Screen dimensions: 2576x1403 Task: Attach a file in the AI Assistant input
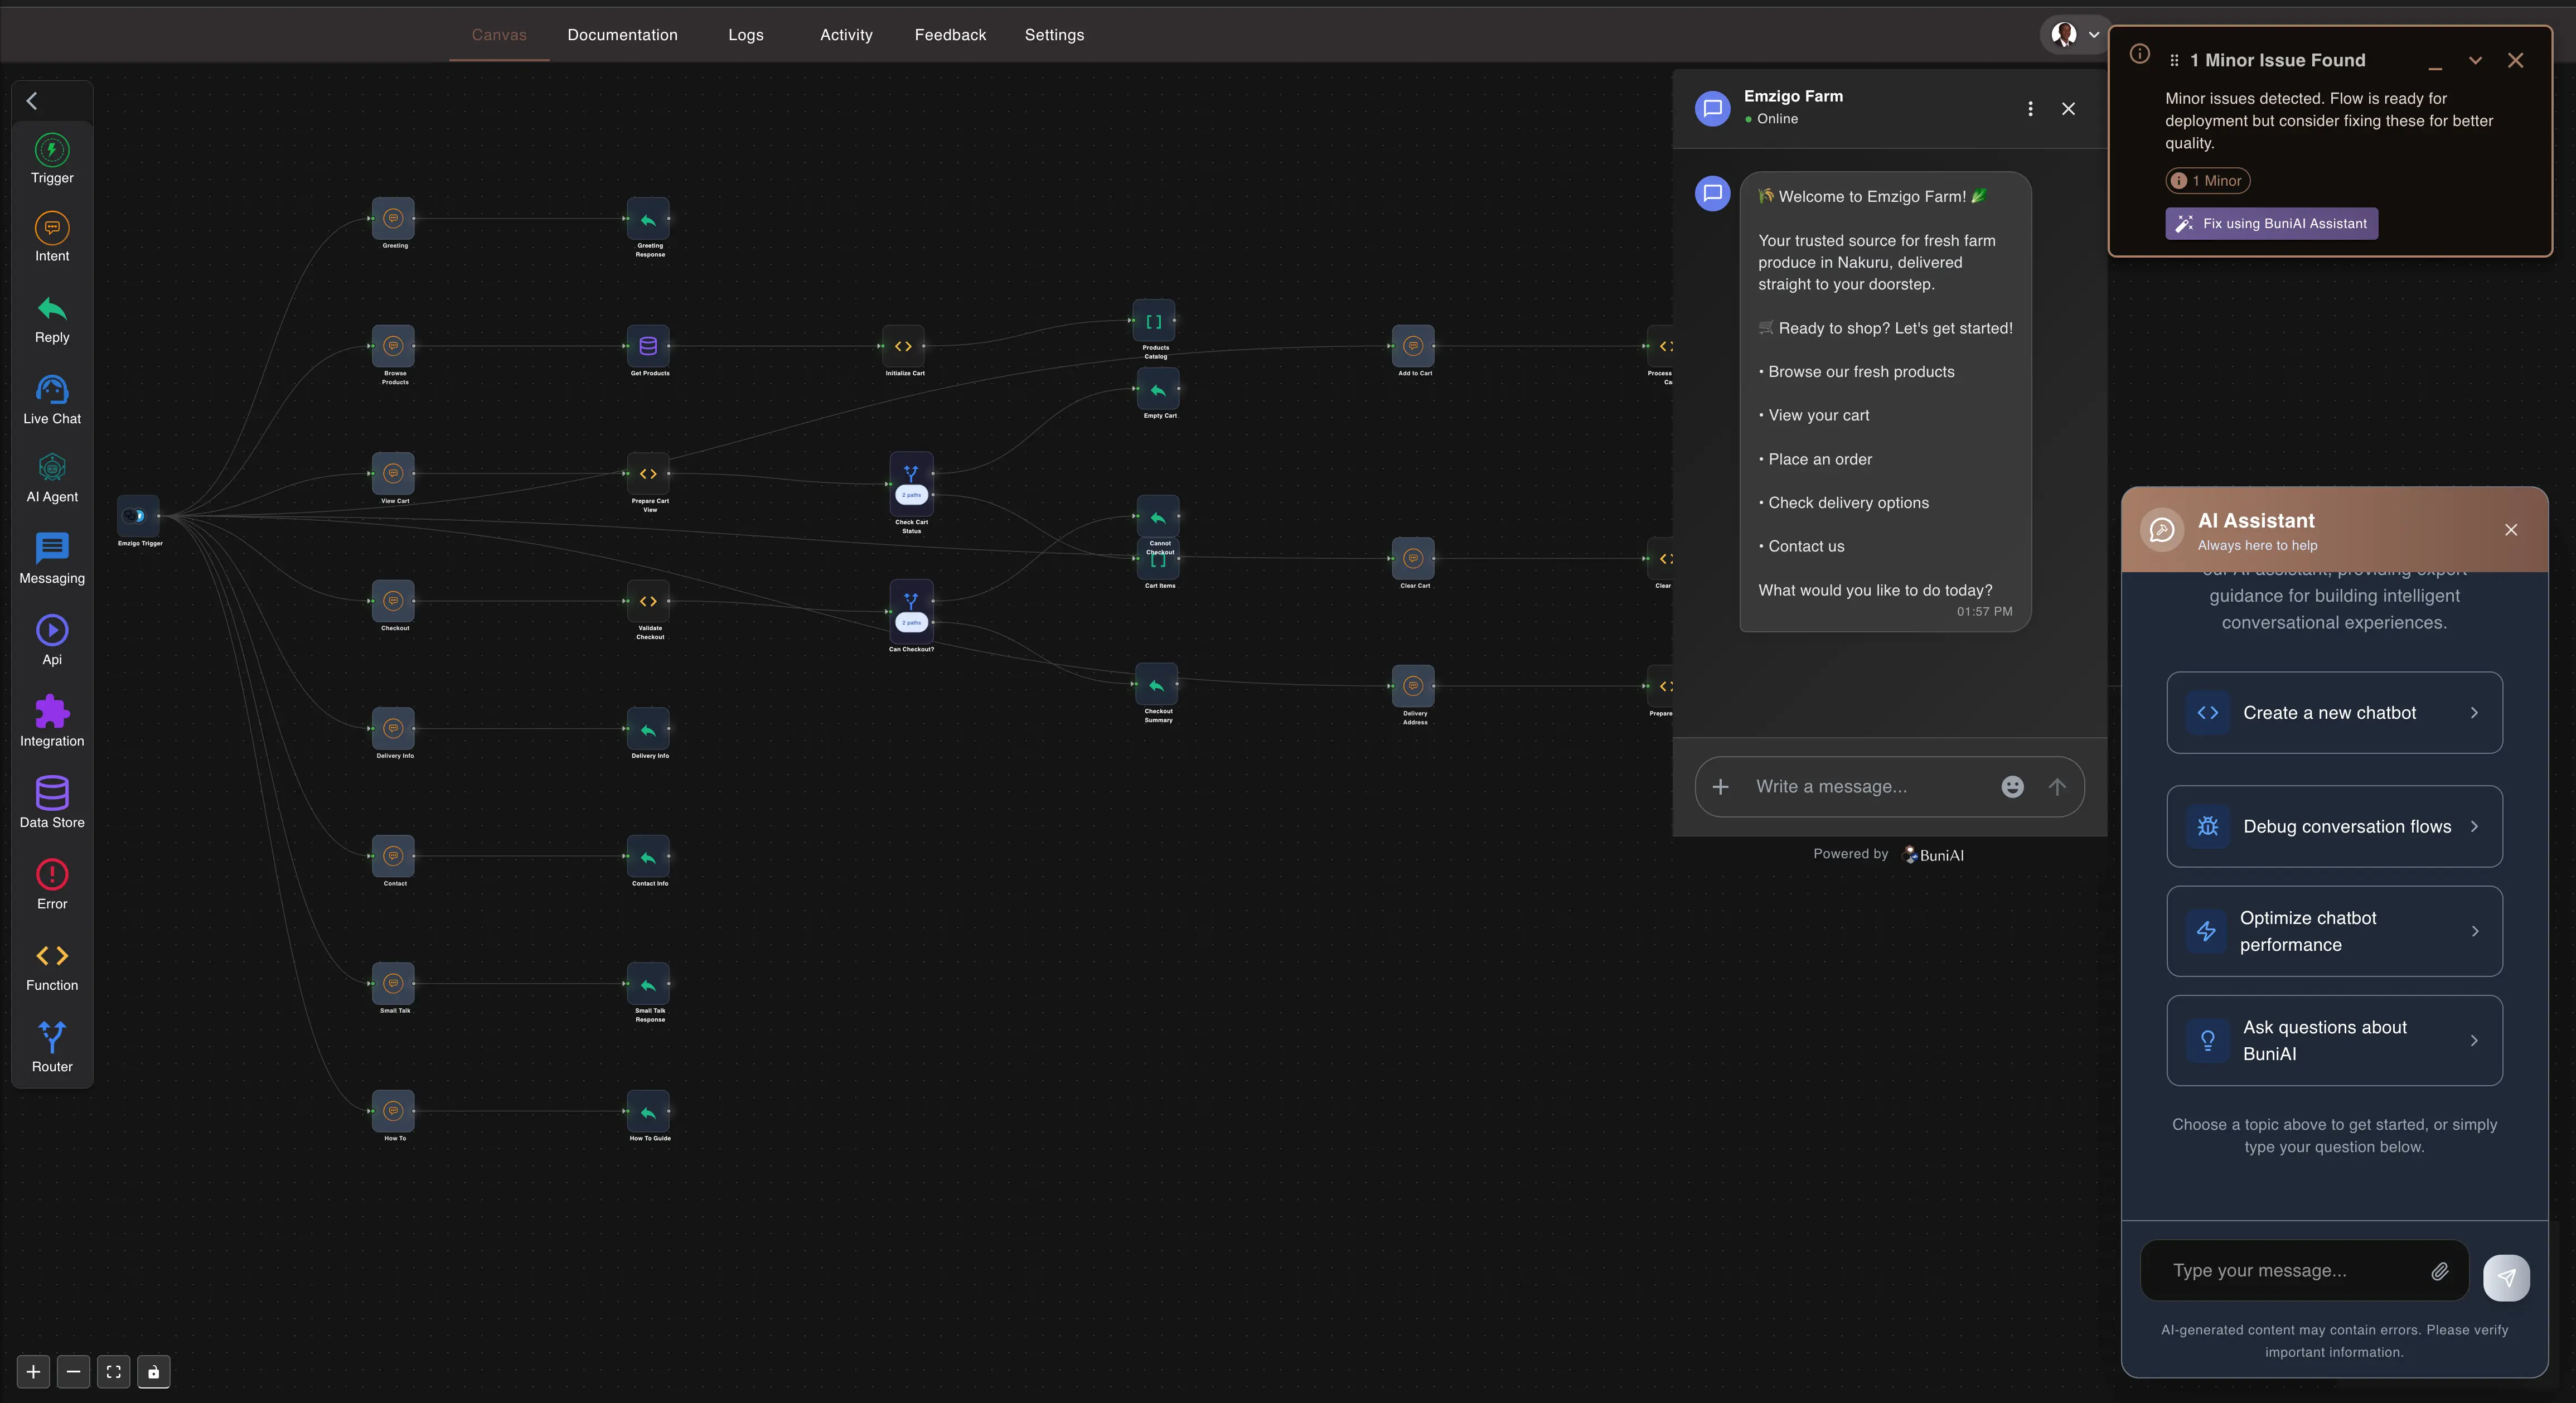click(x=2440, y=1271)
